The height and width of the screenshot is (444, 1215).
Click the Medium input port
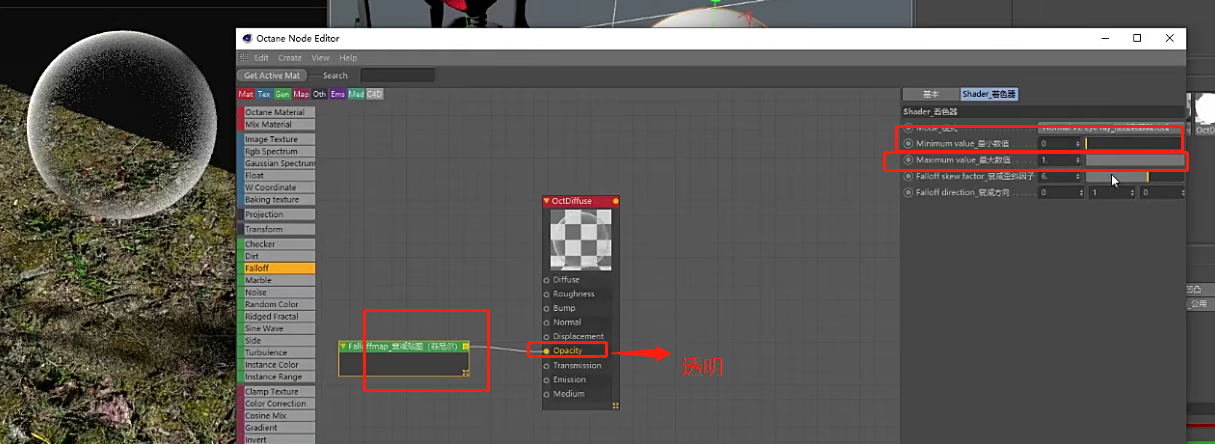pyautogui.click(x=546, y=393)
